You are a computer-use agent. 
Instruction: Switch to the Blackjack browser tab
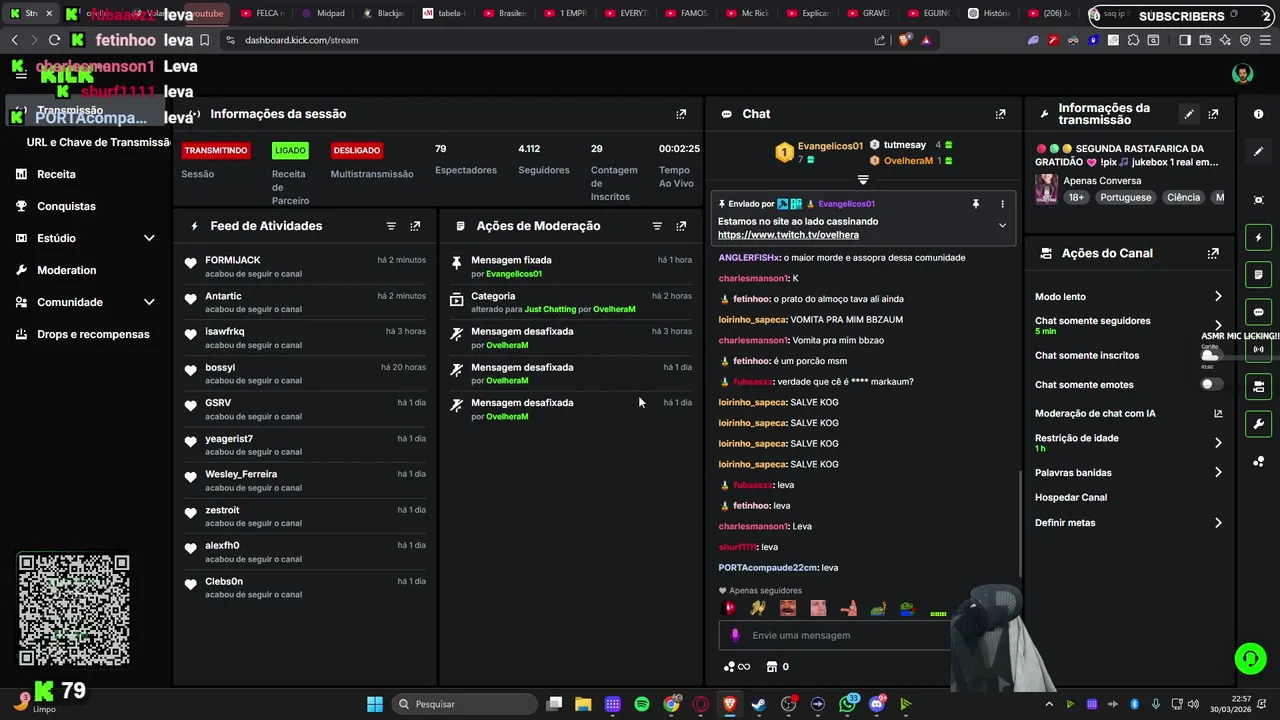pyautogui.click(x=384, y=14)
